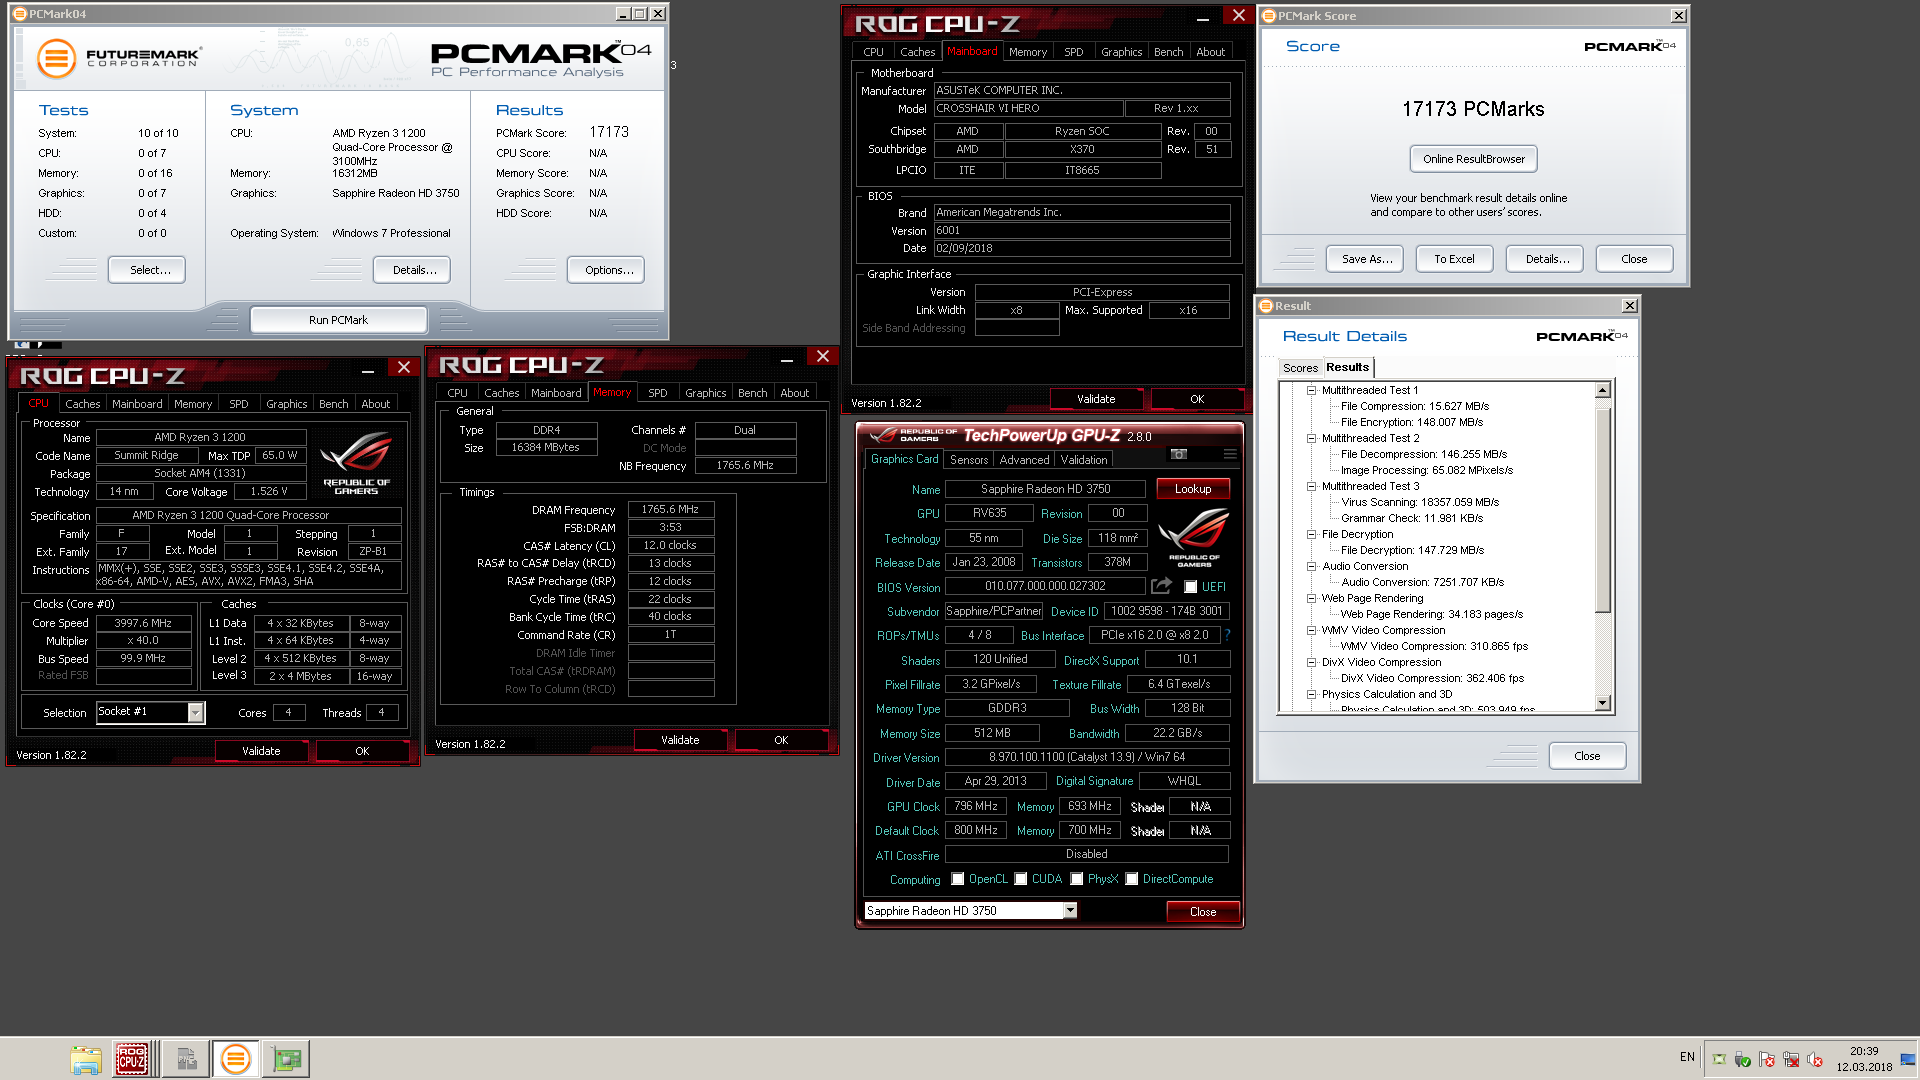Screen dimensions: 1920x1080
Task: Open Caches tab in CPU-Z CPU window
Action: pyautogui.click(x=83, y=404)
